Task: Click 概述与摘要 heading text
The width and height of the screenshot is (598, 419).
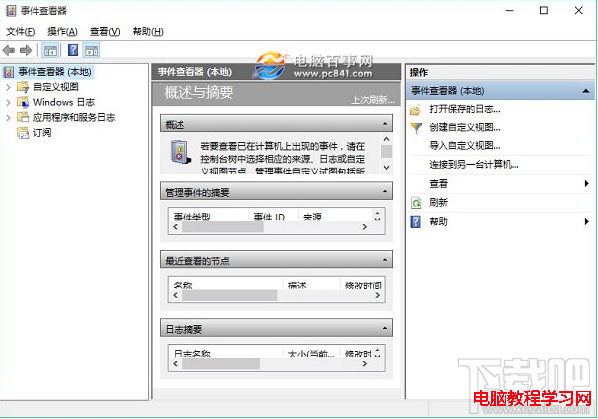Action: coord(199,92)
